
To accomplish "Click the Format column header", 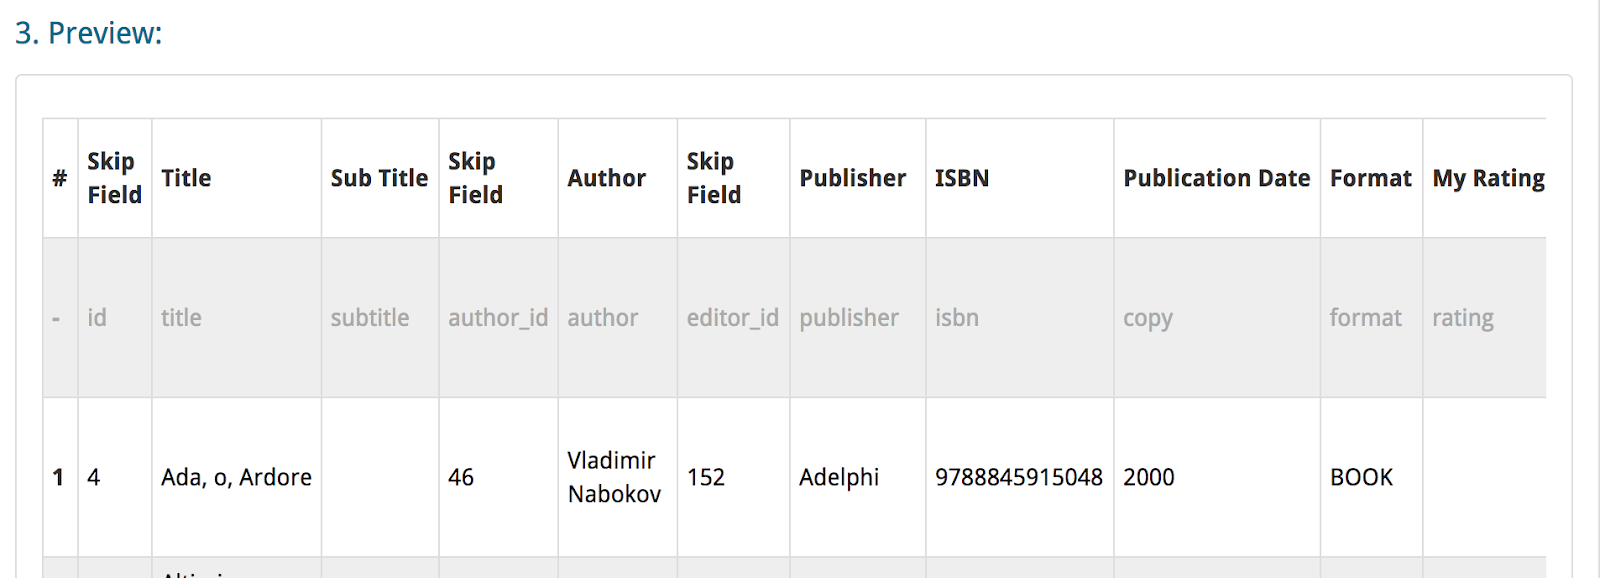I will (1370, 178).
